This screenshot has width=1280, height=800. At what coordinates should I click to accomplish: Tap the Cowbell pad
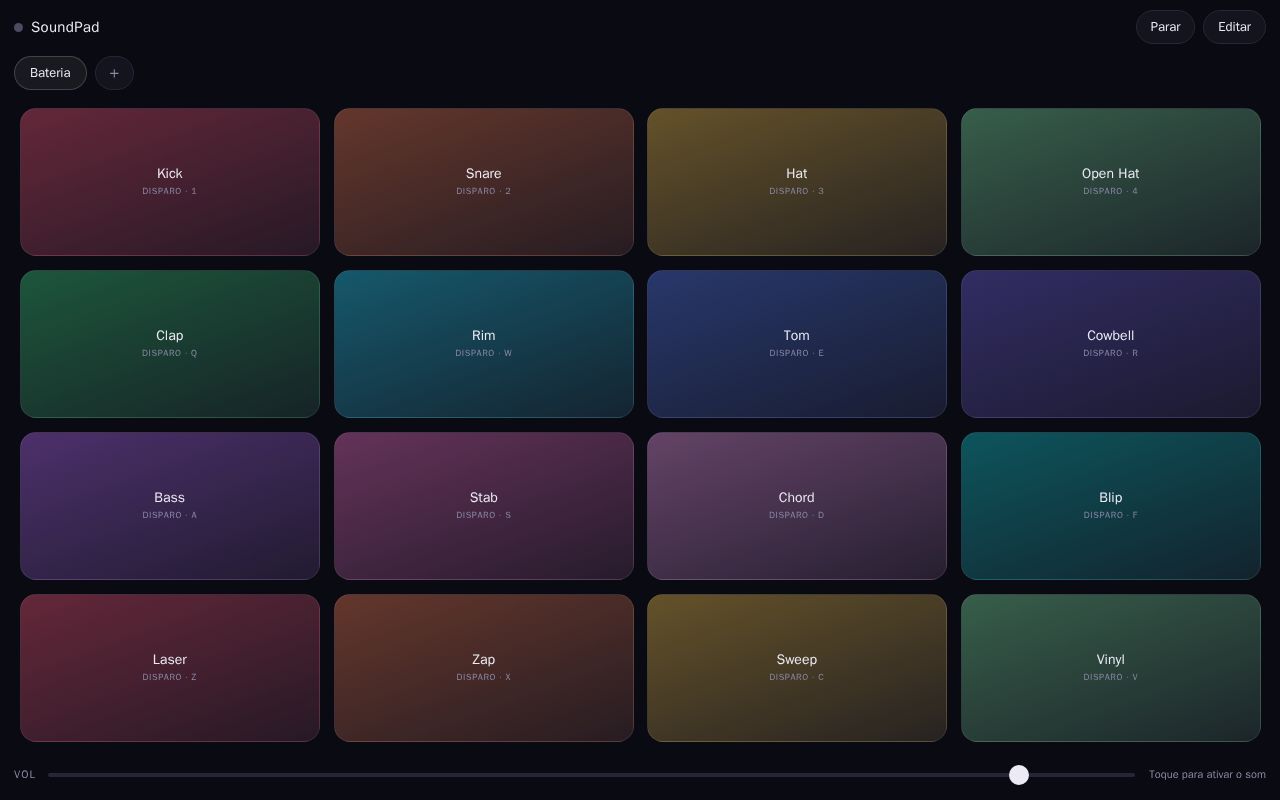(x=1111, y=344)
